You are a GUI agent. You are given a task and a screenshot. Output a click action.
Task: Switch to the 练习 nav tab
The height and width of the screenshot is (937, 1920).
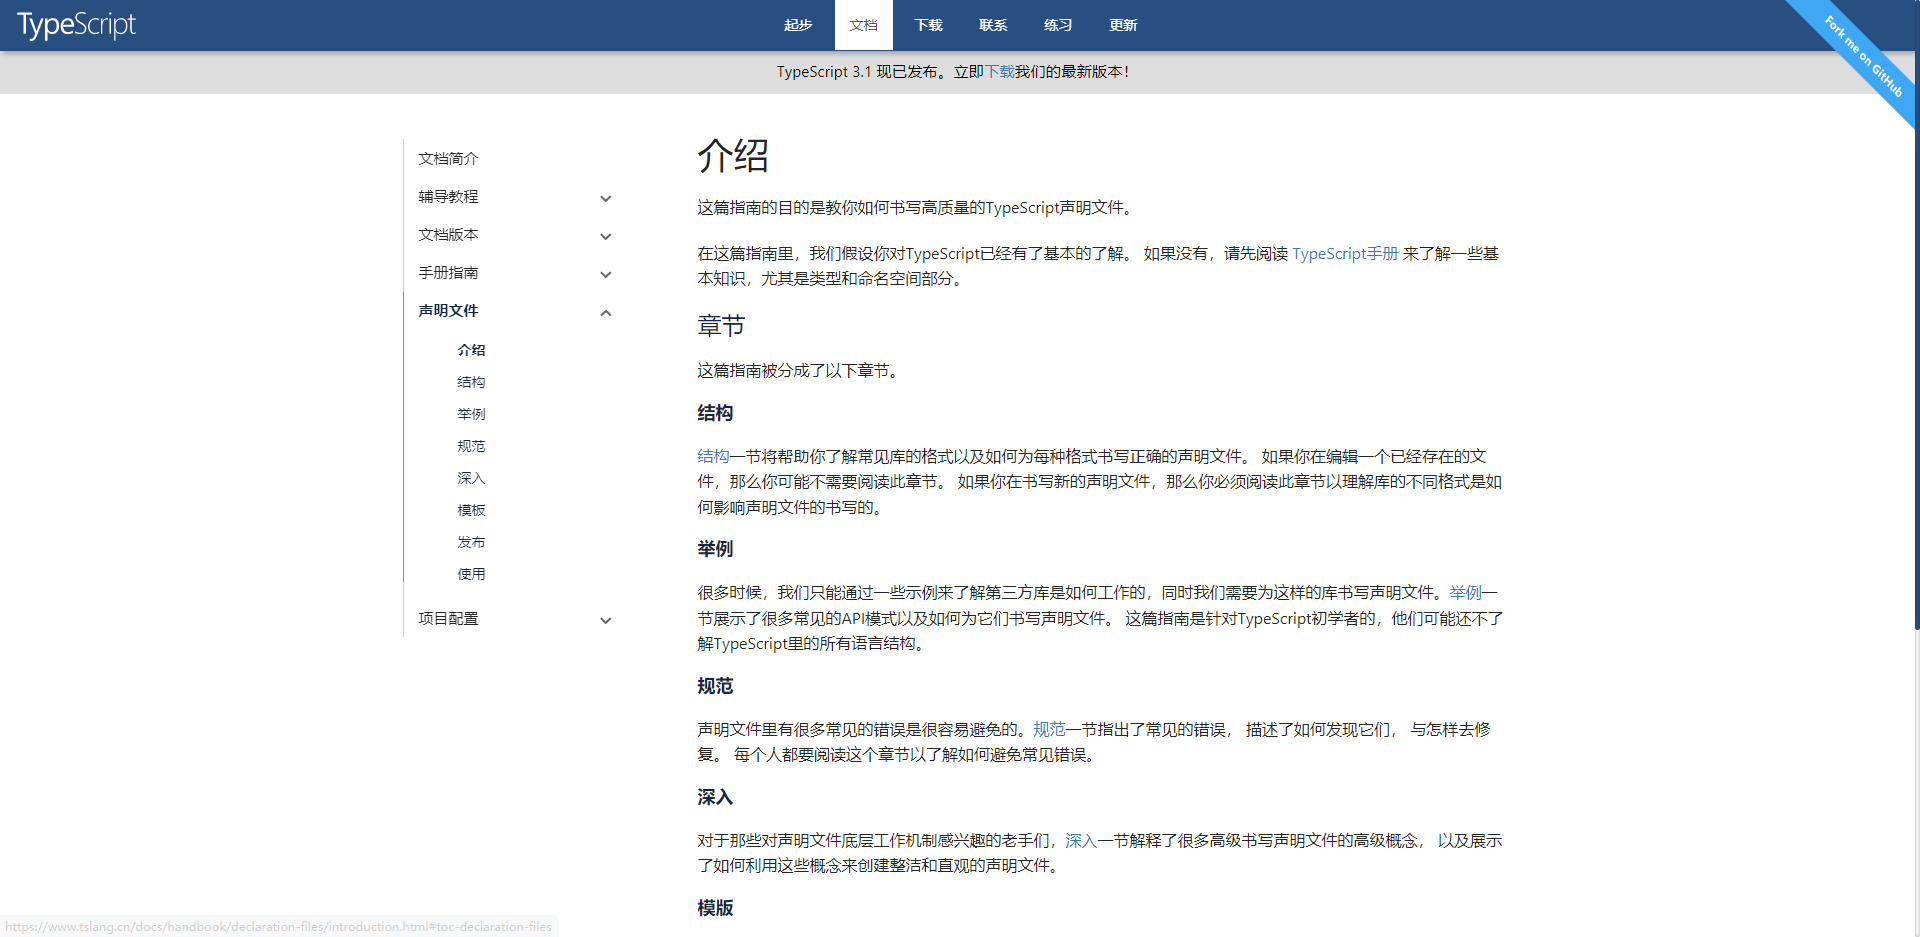coord(1058,25)
